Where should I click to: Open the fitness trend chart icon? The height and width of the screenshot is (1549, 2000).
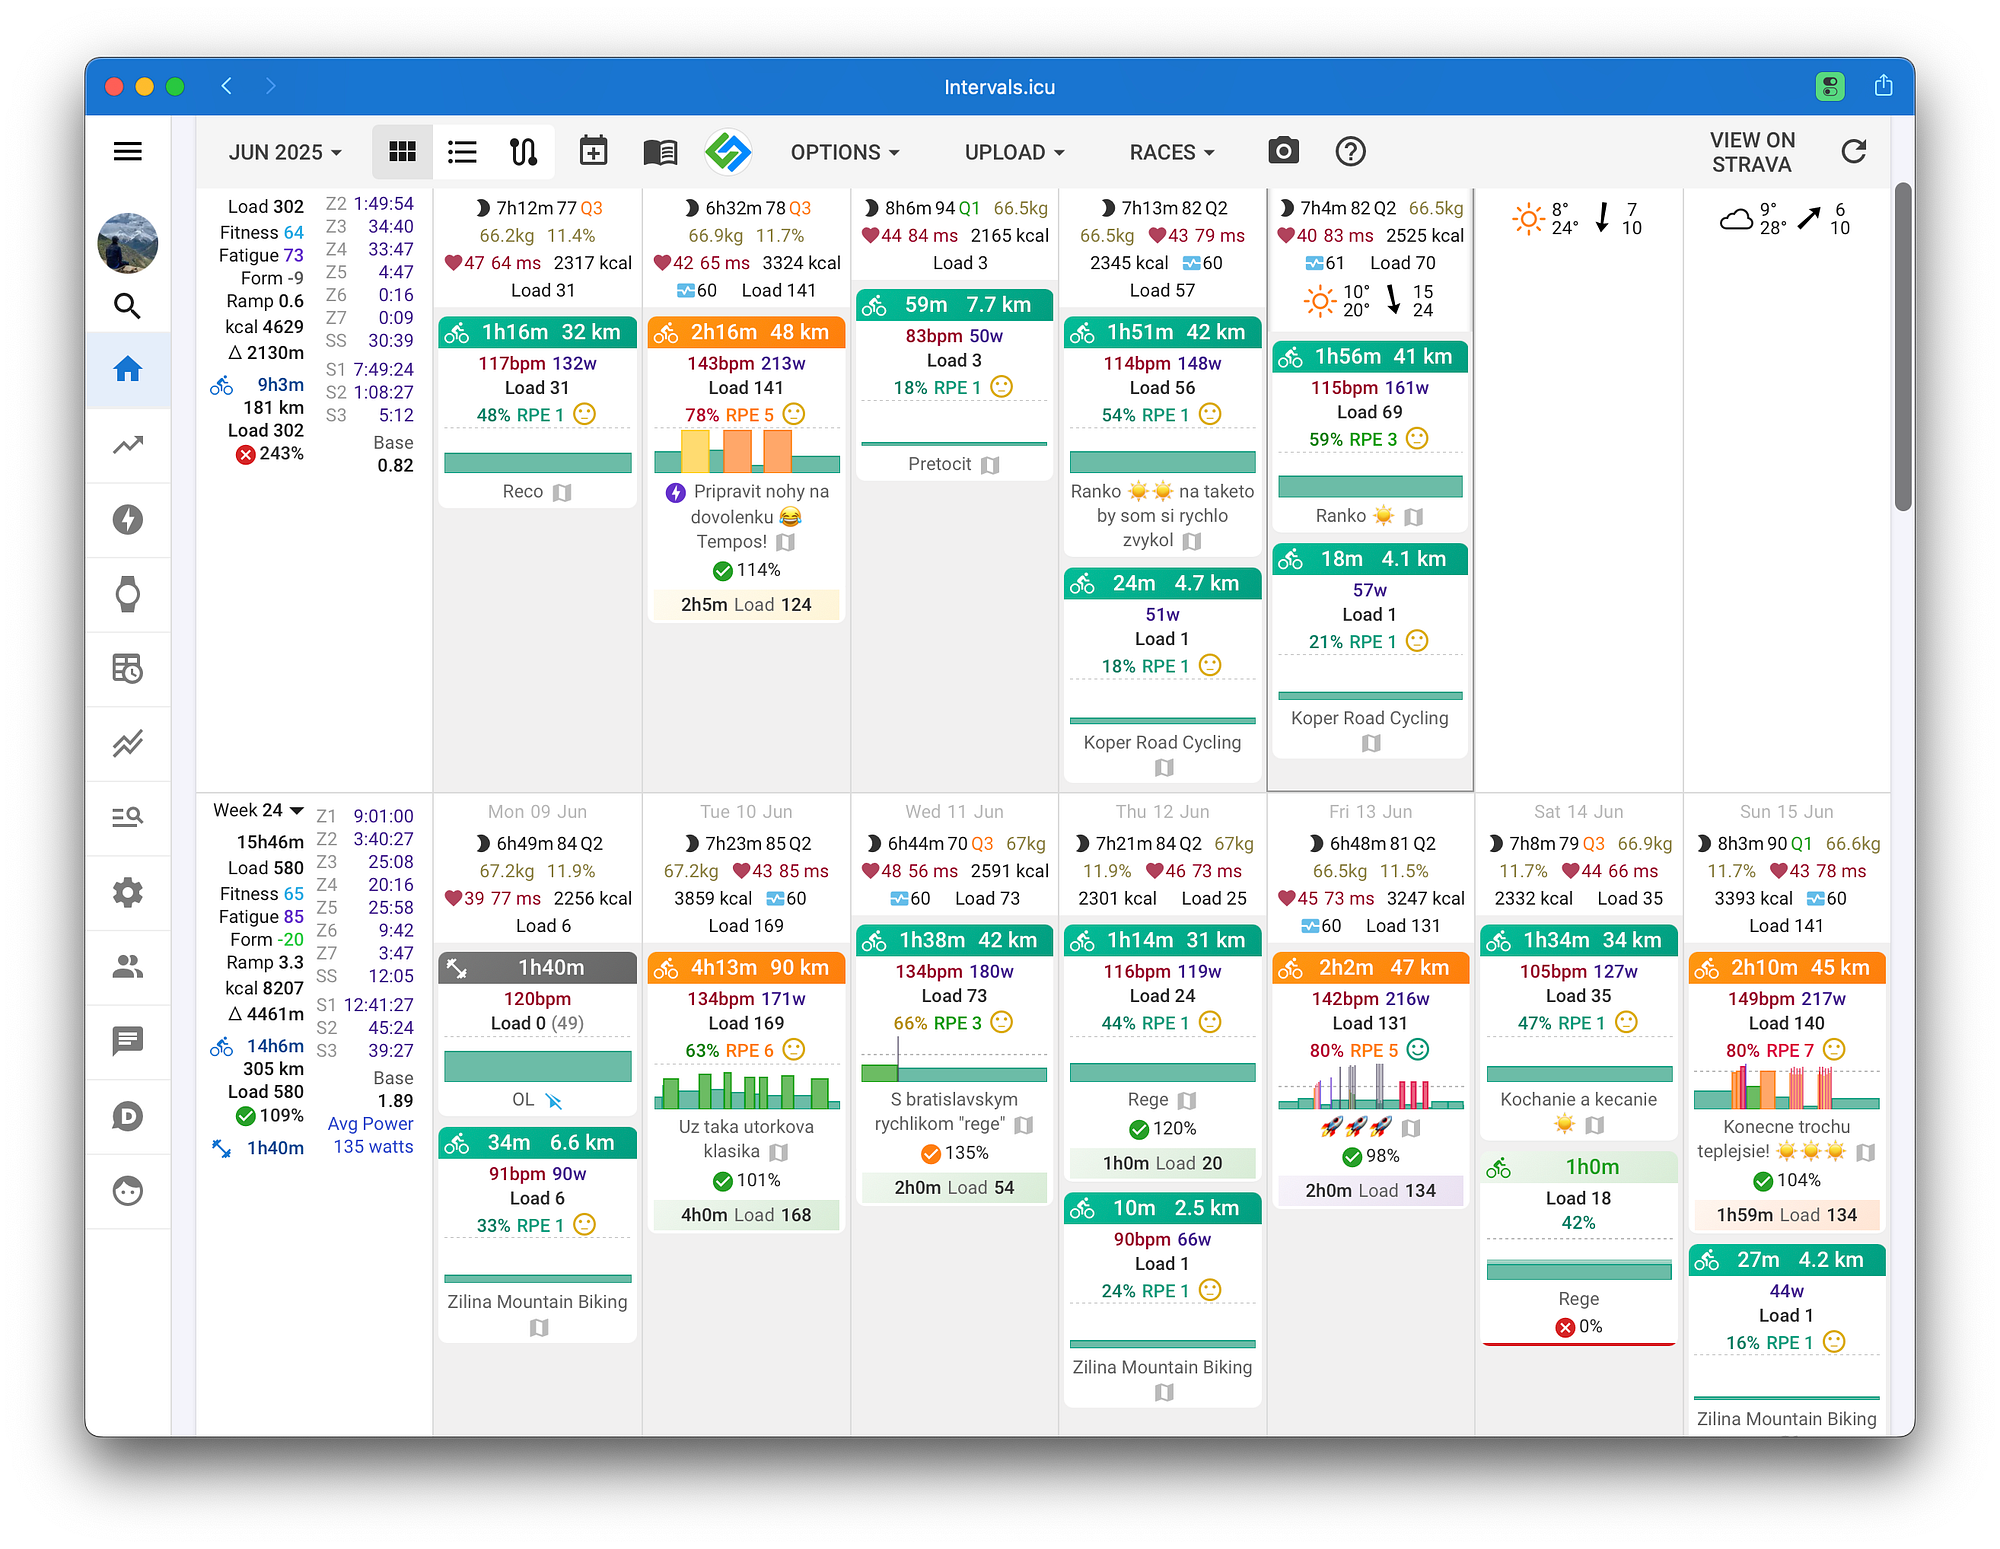(x=128, y=445)
